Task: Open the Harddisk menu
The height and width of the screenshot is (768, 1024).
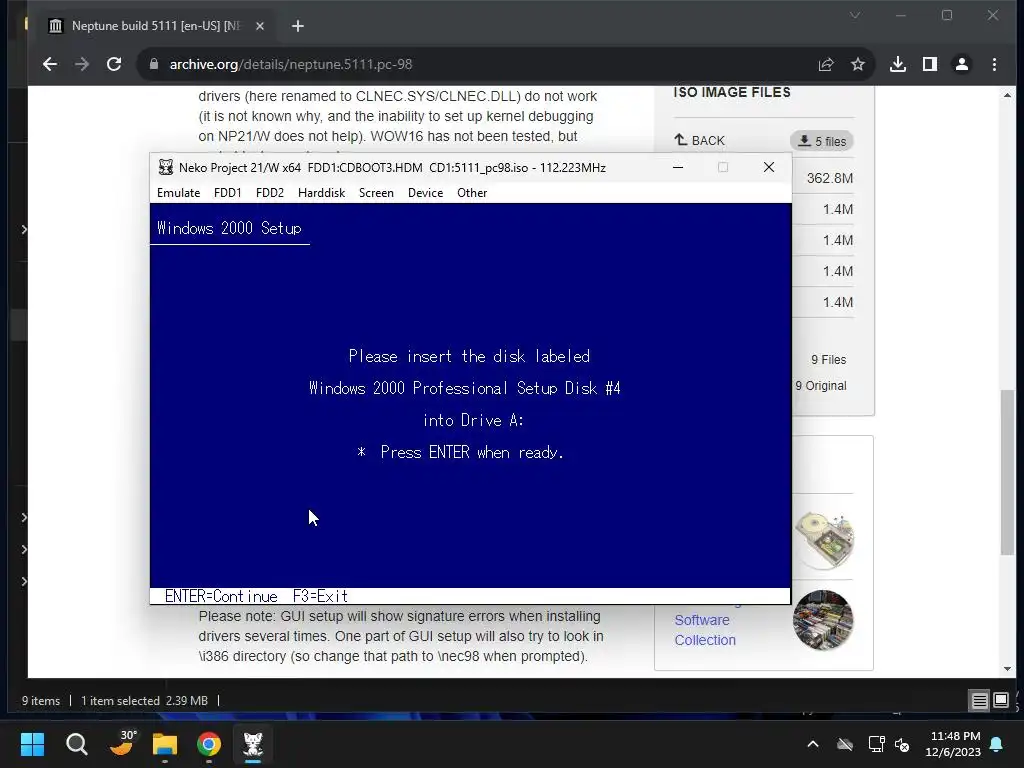Action: click(321, 193)
